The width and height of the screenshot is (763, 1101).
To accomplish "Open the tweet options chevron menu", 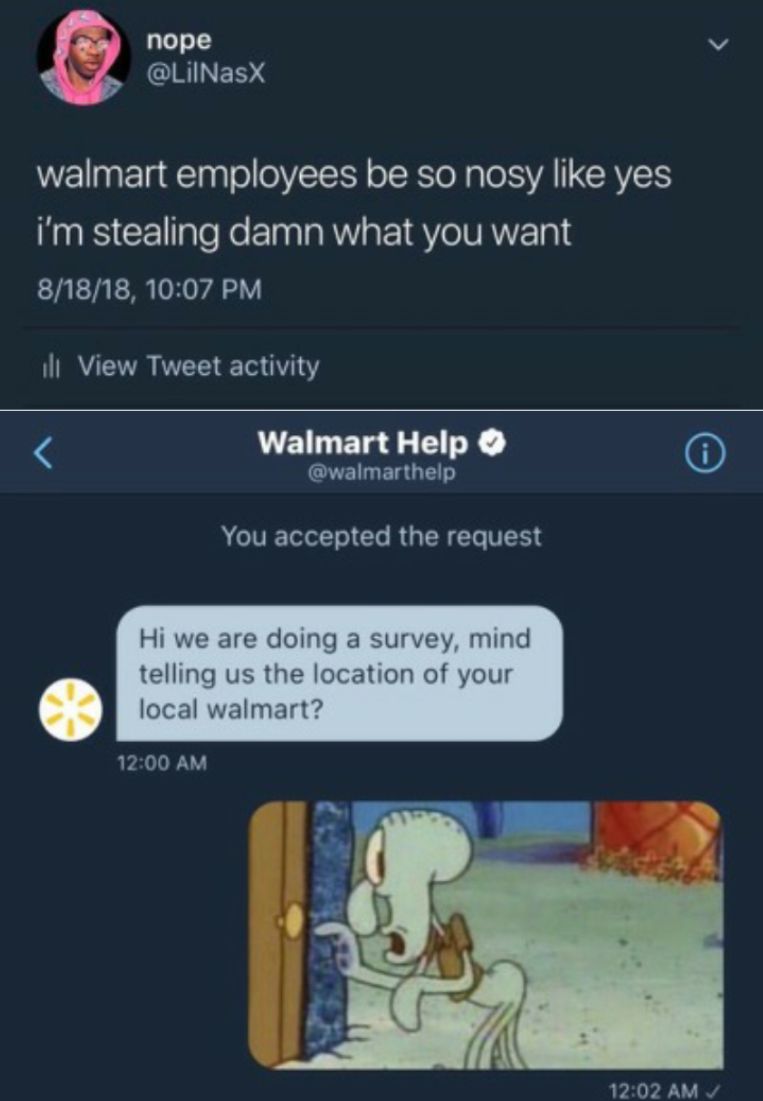I will [x=717, y=46].
